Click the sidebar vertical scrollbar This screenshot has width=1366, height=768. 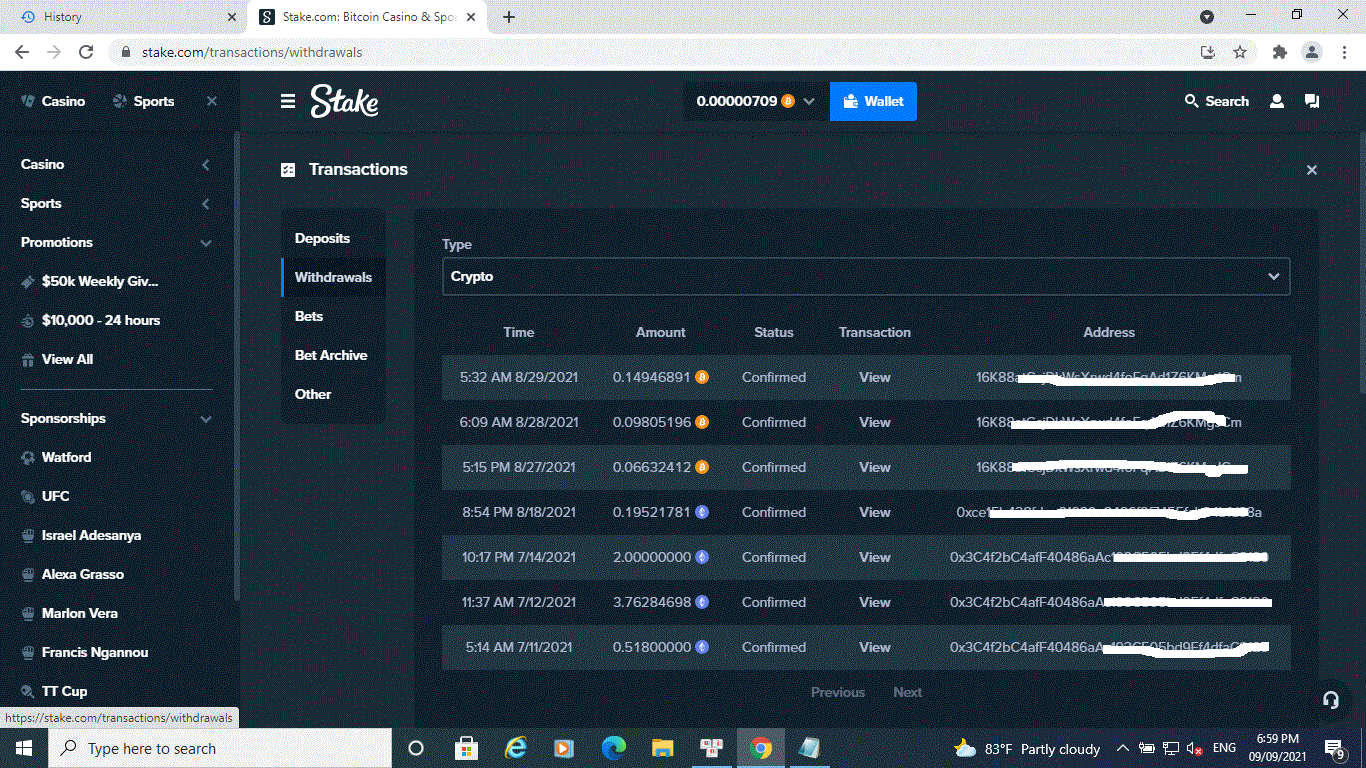pyautogui.click(x=236, y=365)
